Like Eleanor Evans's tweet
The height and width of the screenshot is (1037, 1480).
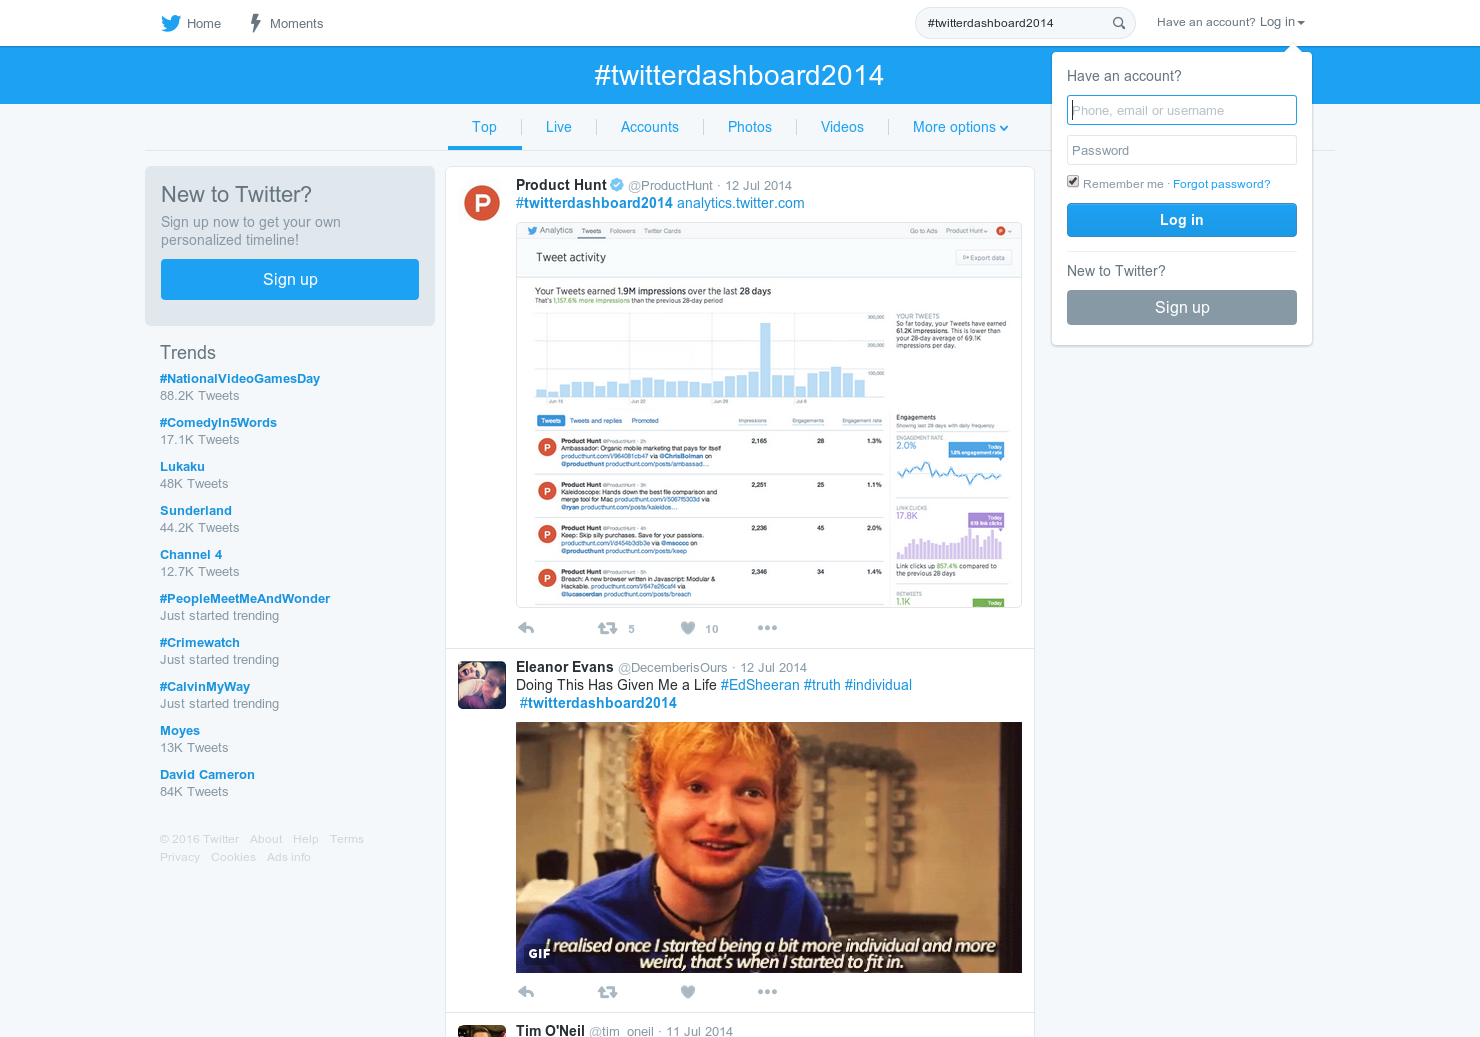coord(688,991)
